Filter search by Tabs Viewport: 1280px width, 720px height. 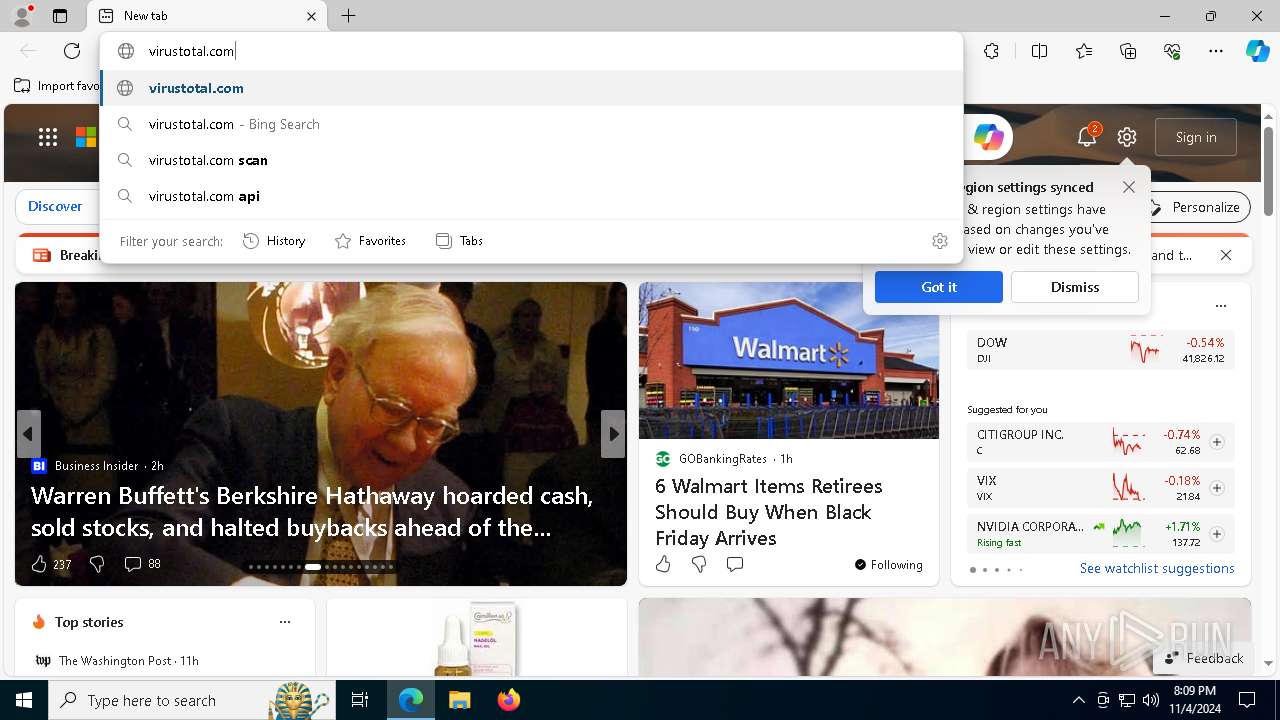click(x=459, y=241)
